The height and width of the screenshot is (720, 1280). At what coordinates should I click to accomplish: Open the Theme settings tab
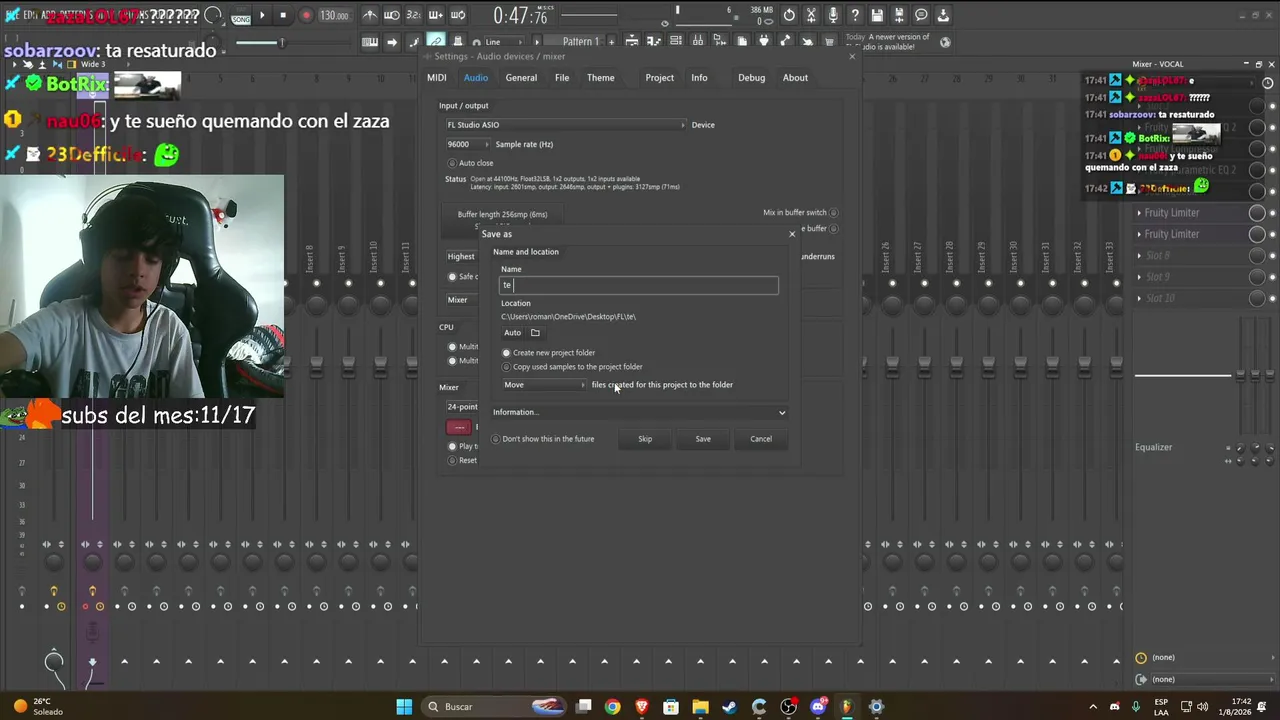(x=601, y=78)
